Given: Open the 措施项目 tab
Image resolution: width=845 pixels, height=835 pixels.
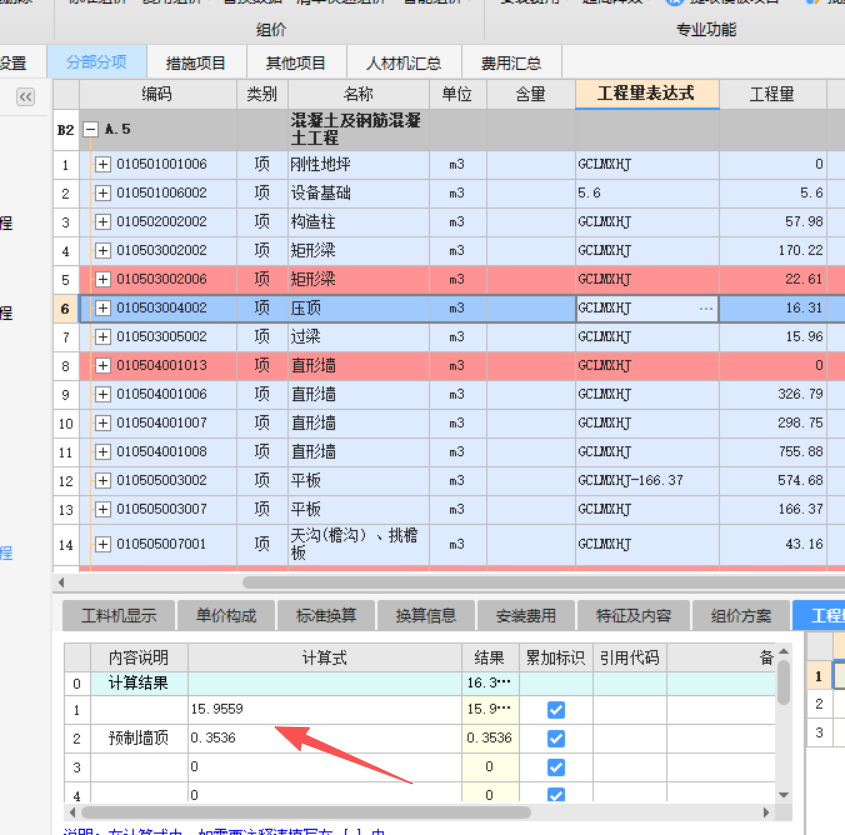Looking at the screenshot, I should pos(196,63).
